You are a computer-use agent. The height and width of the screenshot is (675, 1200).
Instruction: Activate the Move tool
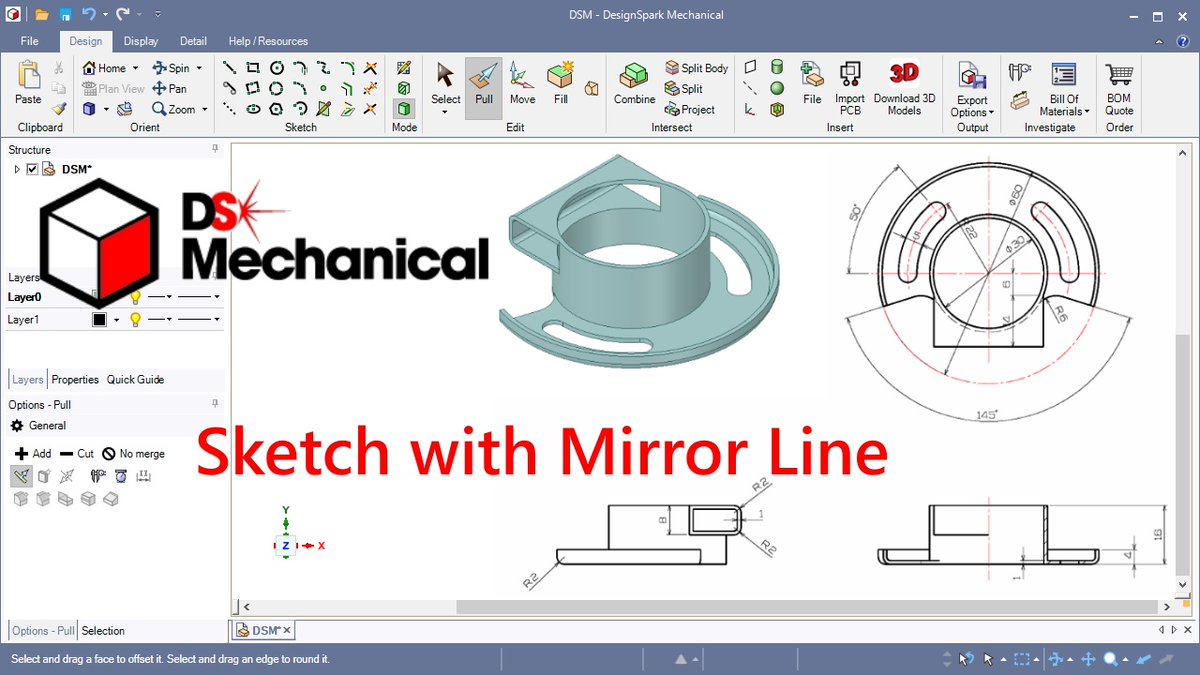tap(522, 85)
